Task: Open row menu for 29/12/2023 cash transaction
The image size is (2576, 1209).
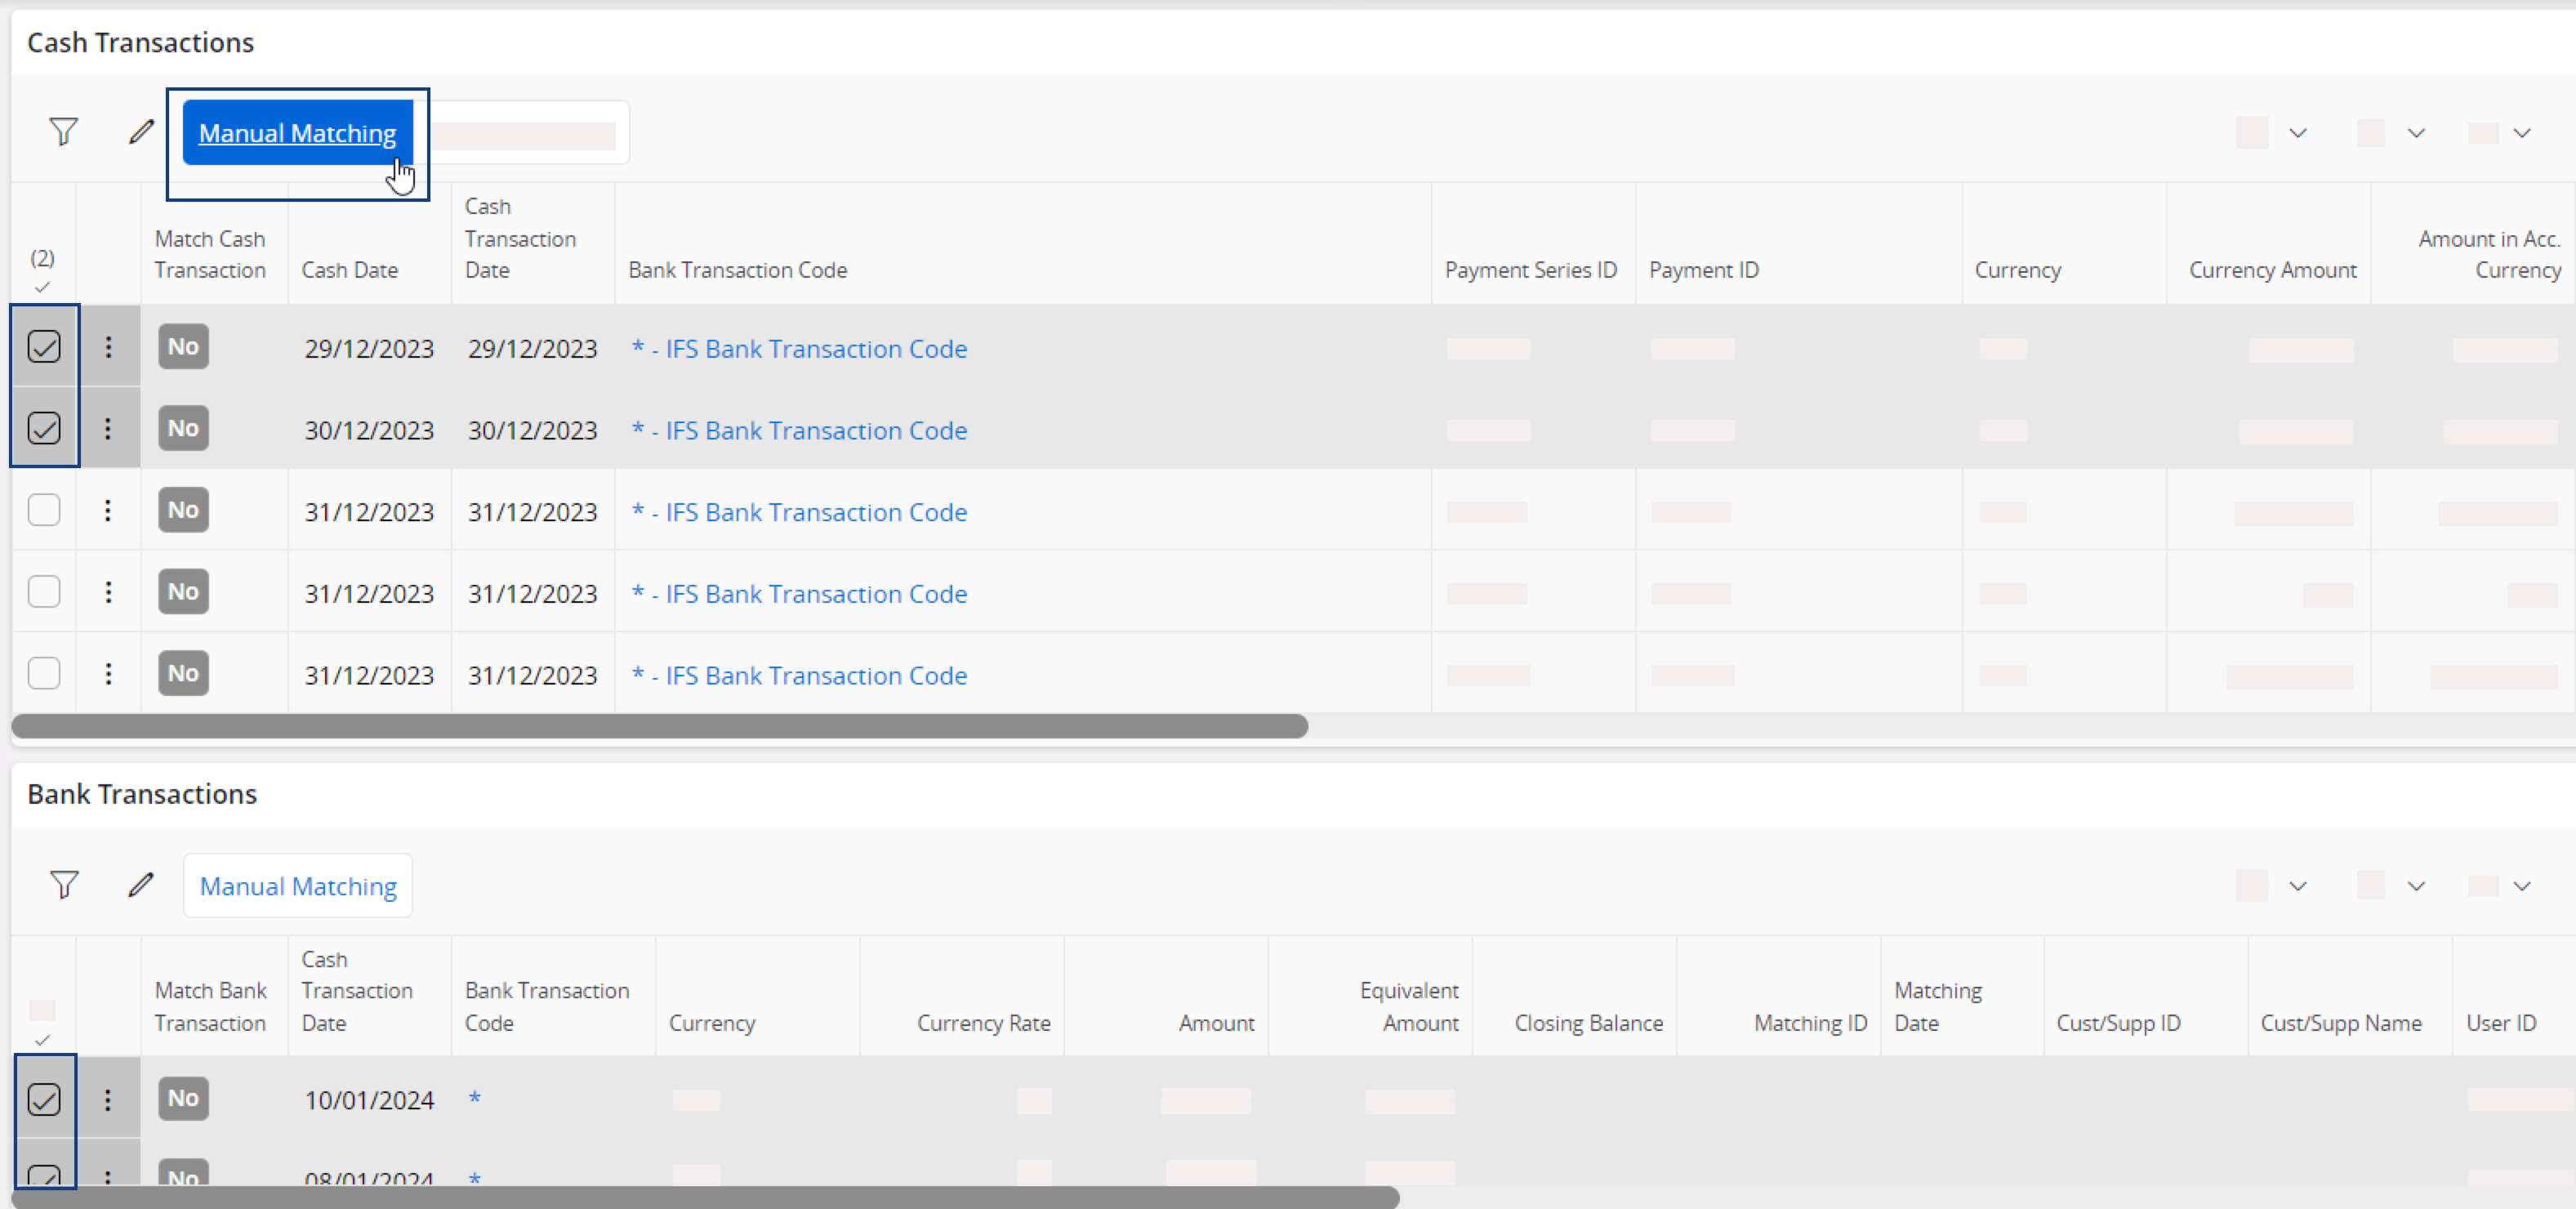Action: tap(108, 347)
